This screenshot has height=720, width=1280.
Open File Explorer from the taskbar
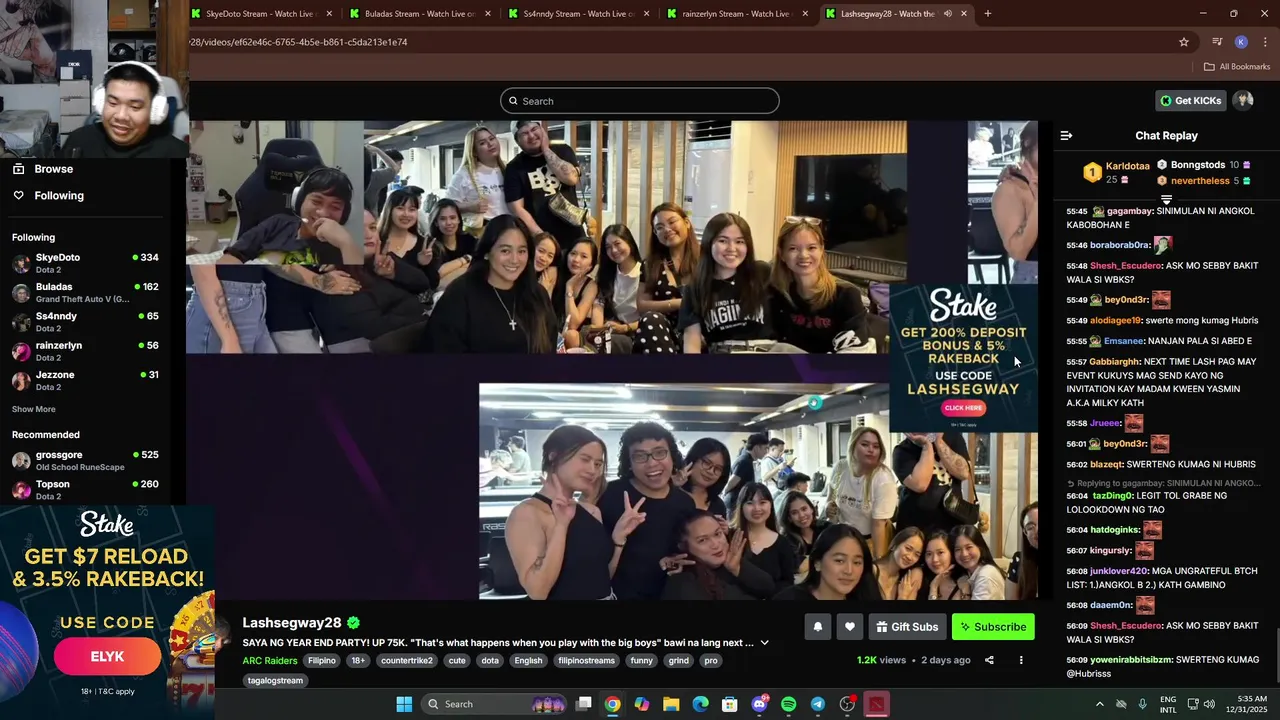[671, 704]
